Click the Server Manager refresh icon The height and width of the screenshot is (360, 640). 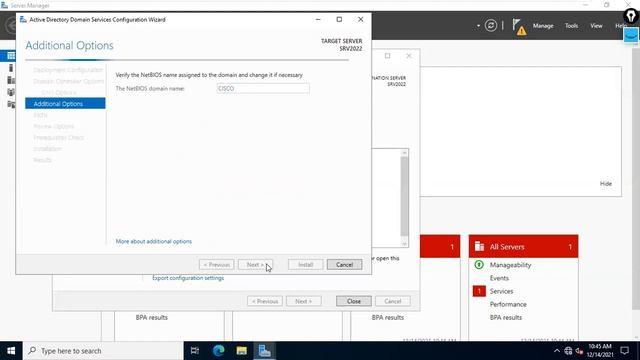point(491,26)
